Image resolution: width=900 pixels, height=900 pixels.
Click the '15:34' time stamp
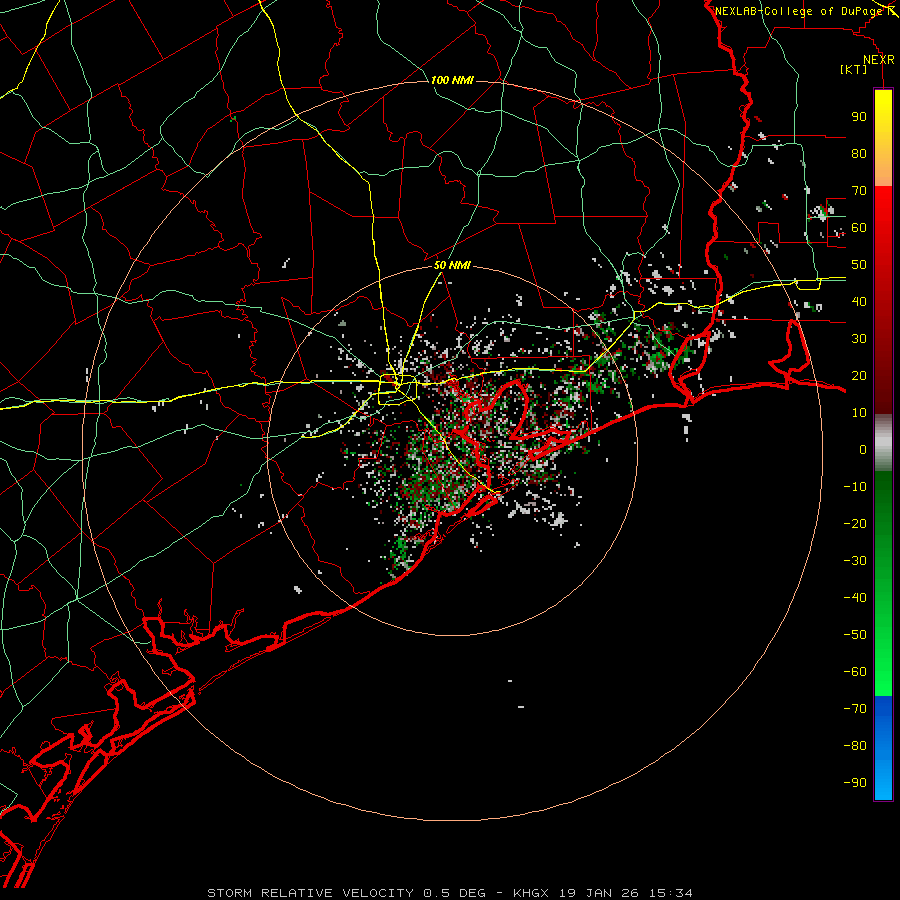(x=670, y=893)
